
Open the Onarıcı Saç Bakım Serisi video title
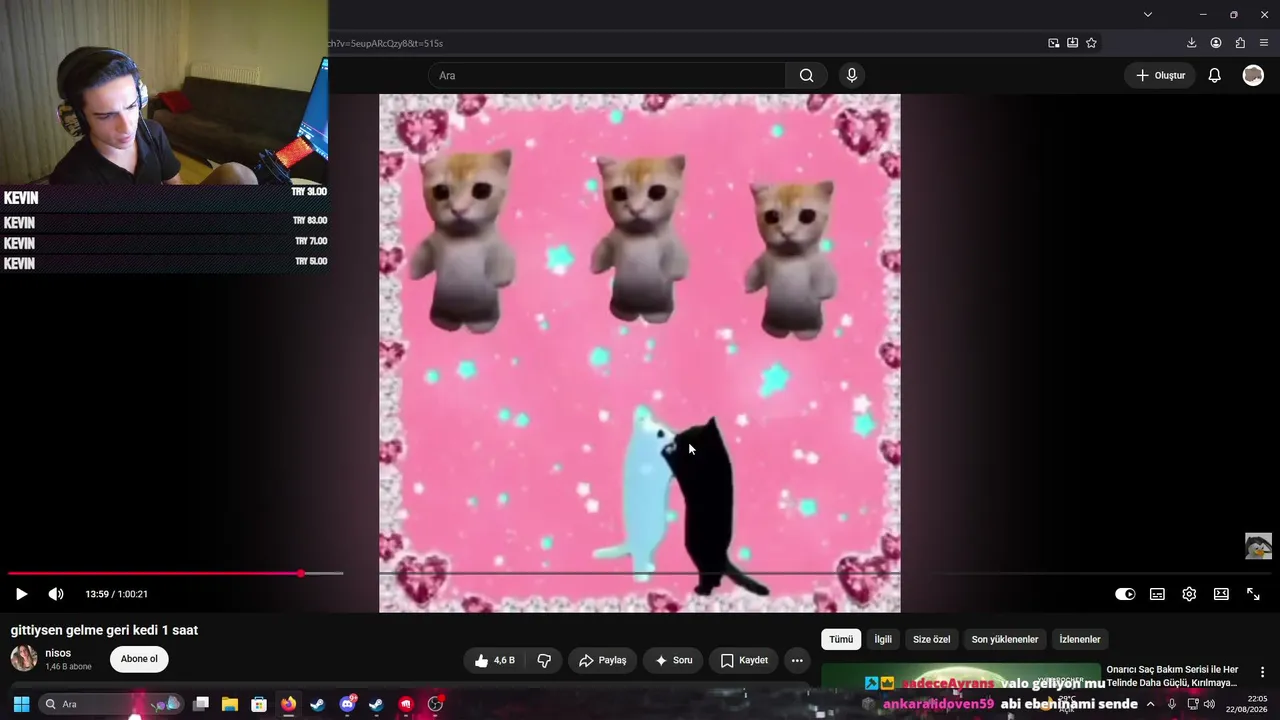(x=1172, y=676)
